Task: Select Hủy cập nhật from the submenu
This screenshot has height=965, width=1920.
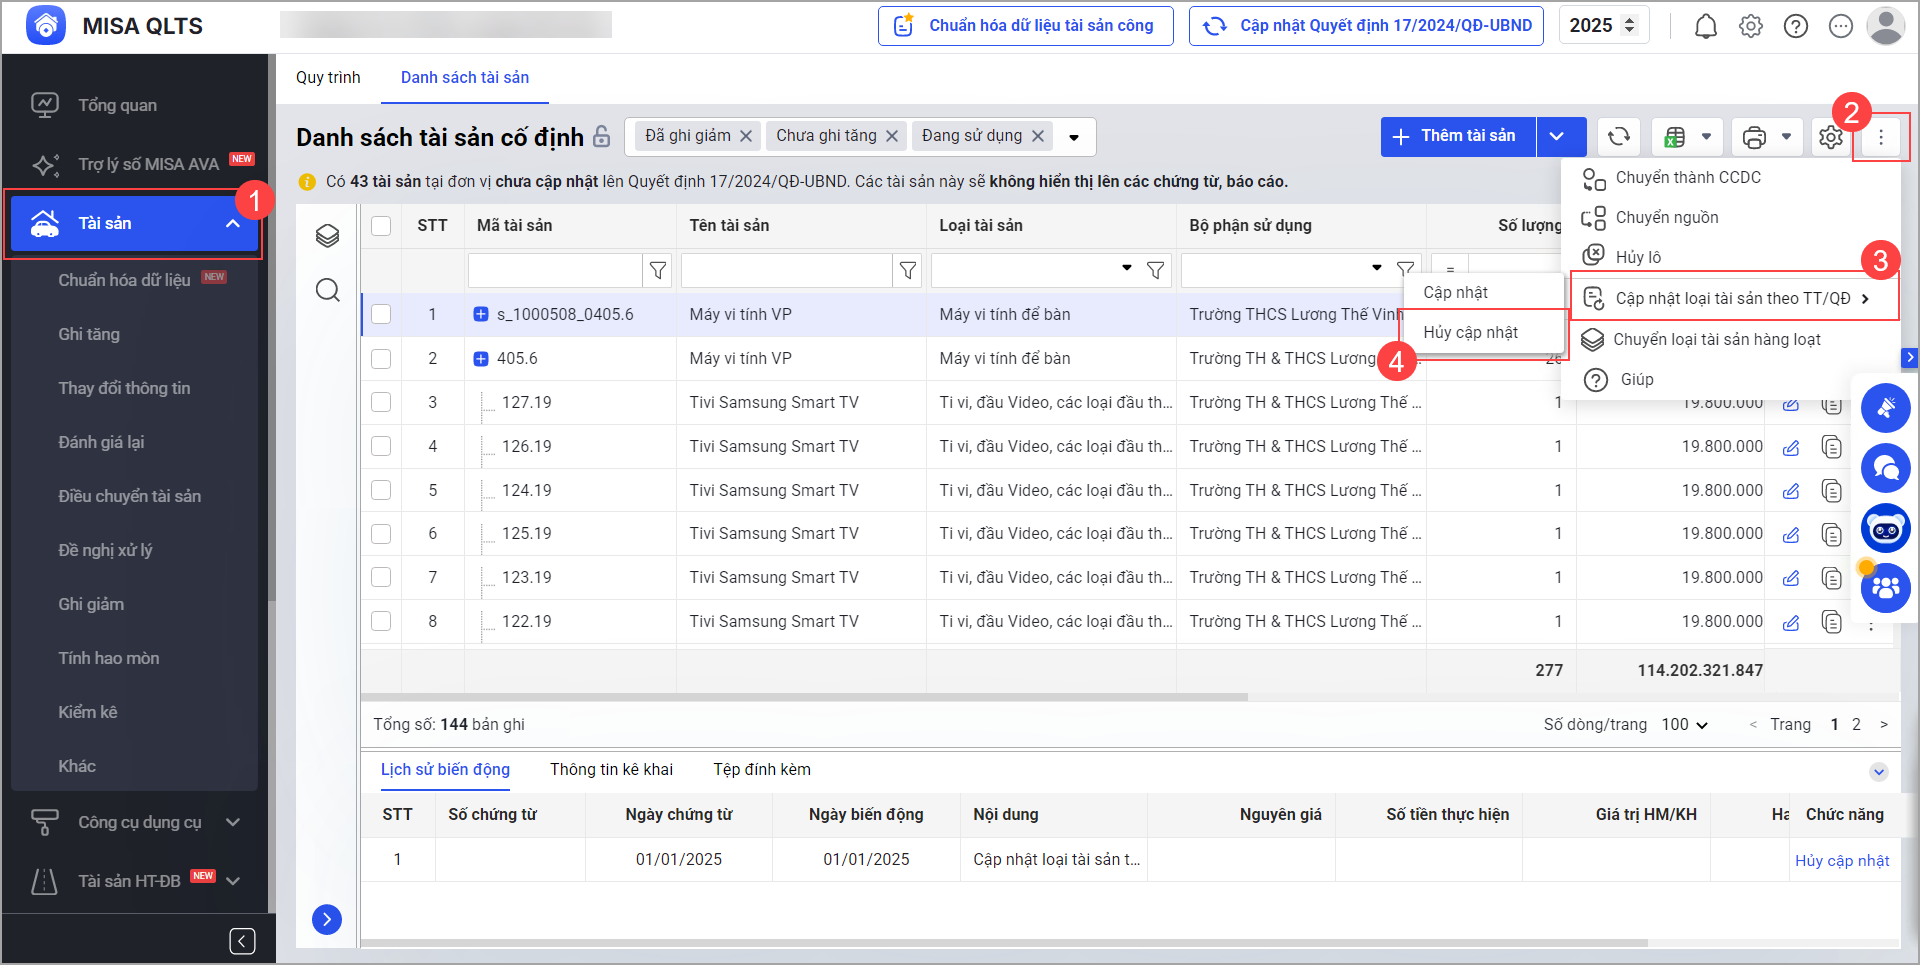Action: click(x=1470, y=332)
